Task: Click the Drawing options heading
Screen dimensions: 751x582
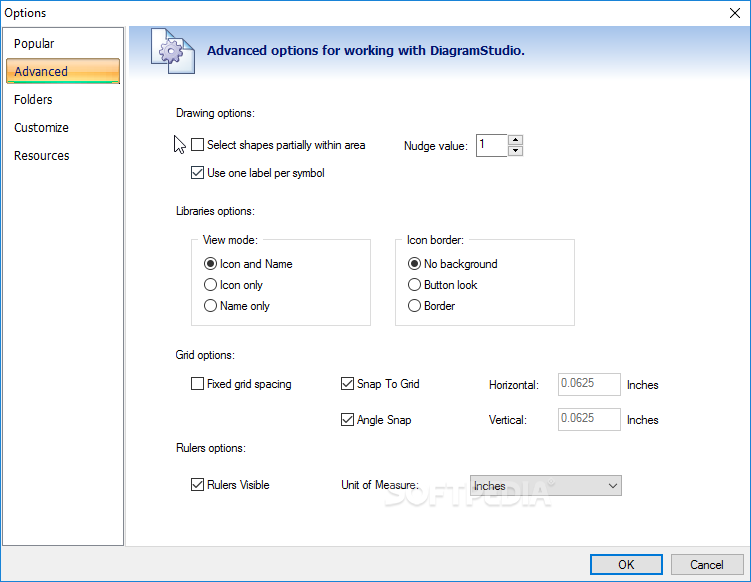Action: point(215,113)
